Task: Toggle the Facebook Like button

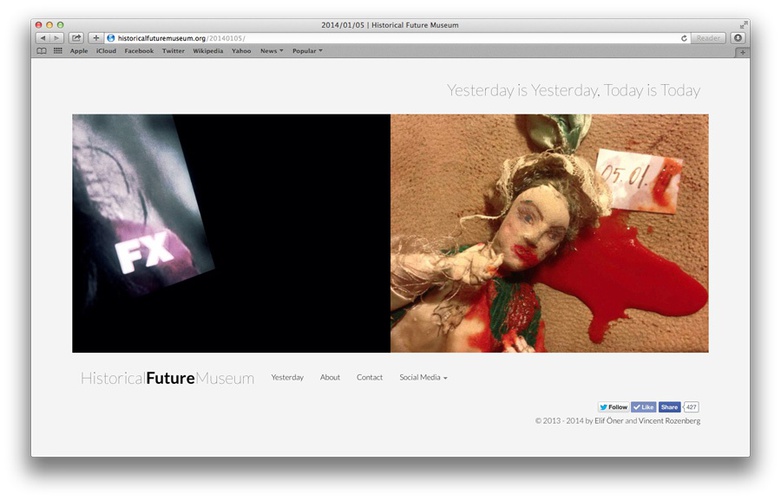Action: coord(643,407)
